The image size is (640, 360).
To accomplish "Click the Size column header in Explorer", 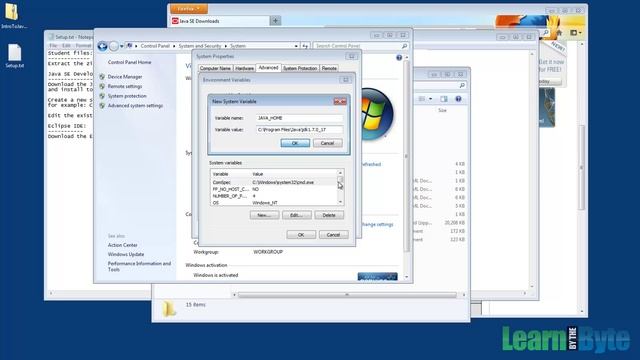I will tap(442, 111).
